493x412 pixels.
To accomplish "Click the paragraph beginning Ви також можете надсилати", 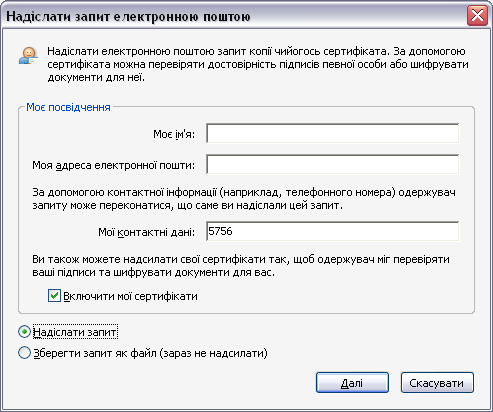I will tap(241, 266).
